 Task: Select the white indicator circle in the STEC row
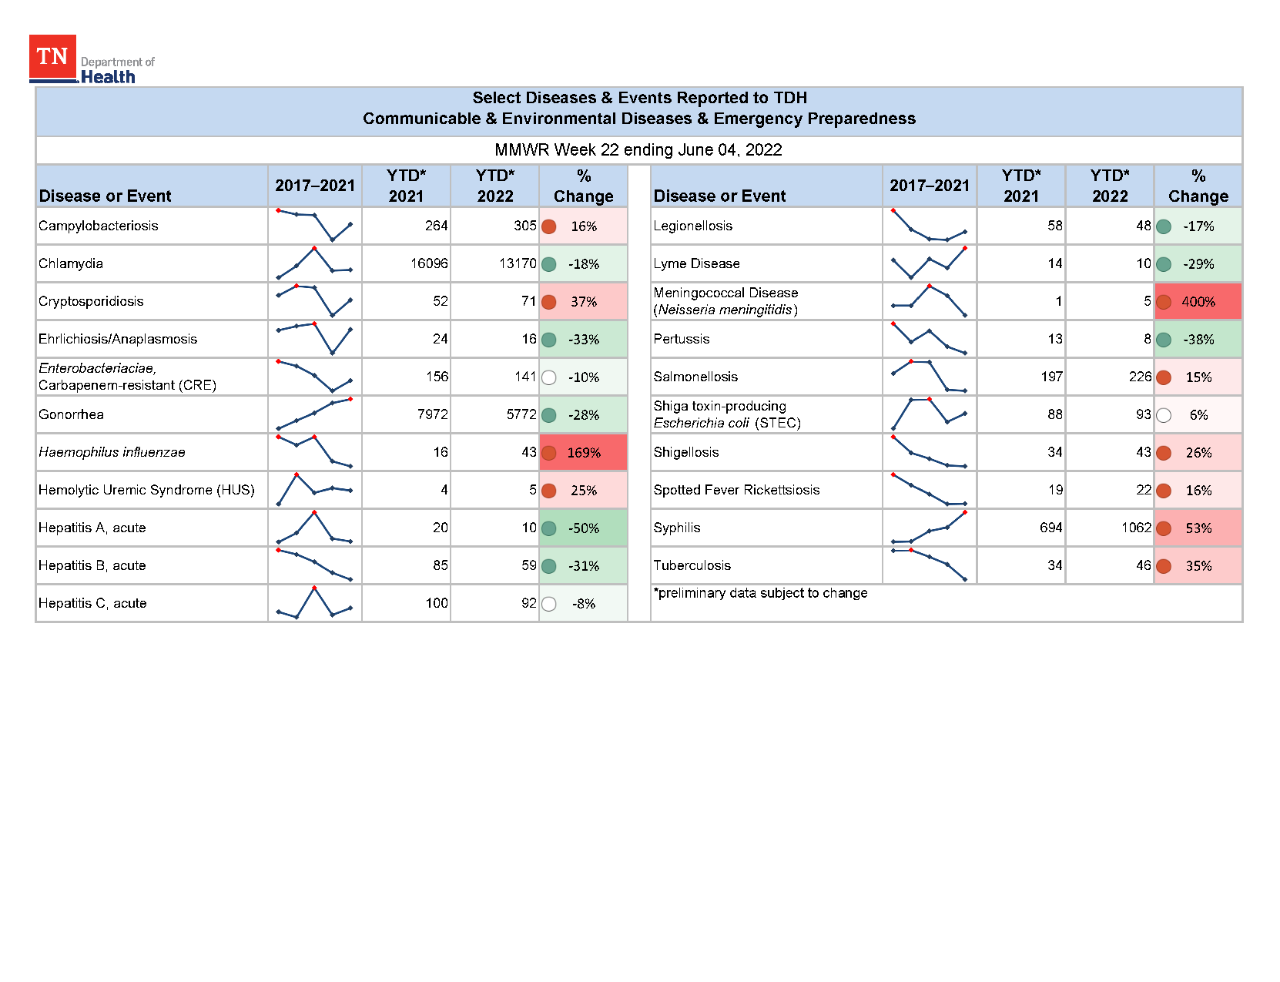(x=1164, y=415)
